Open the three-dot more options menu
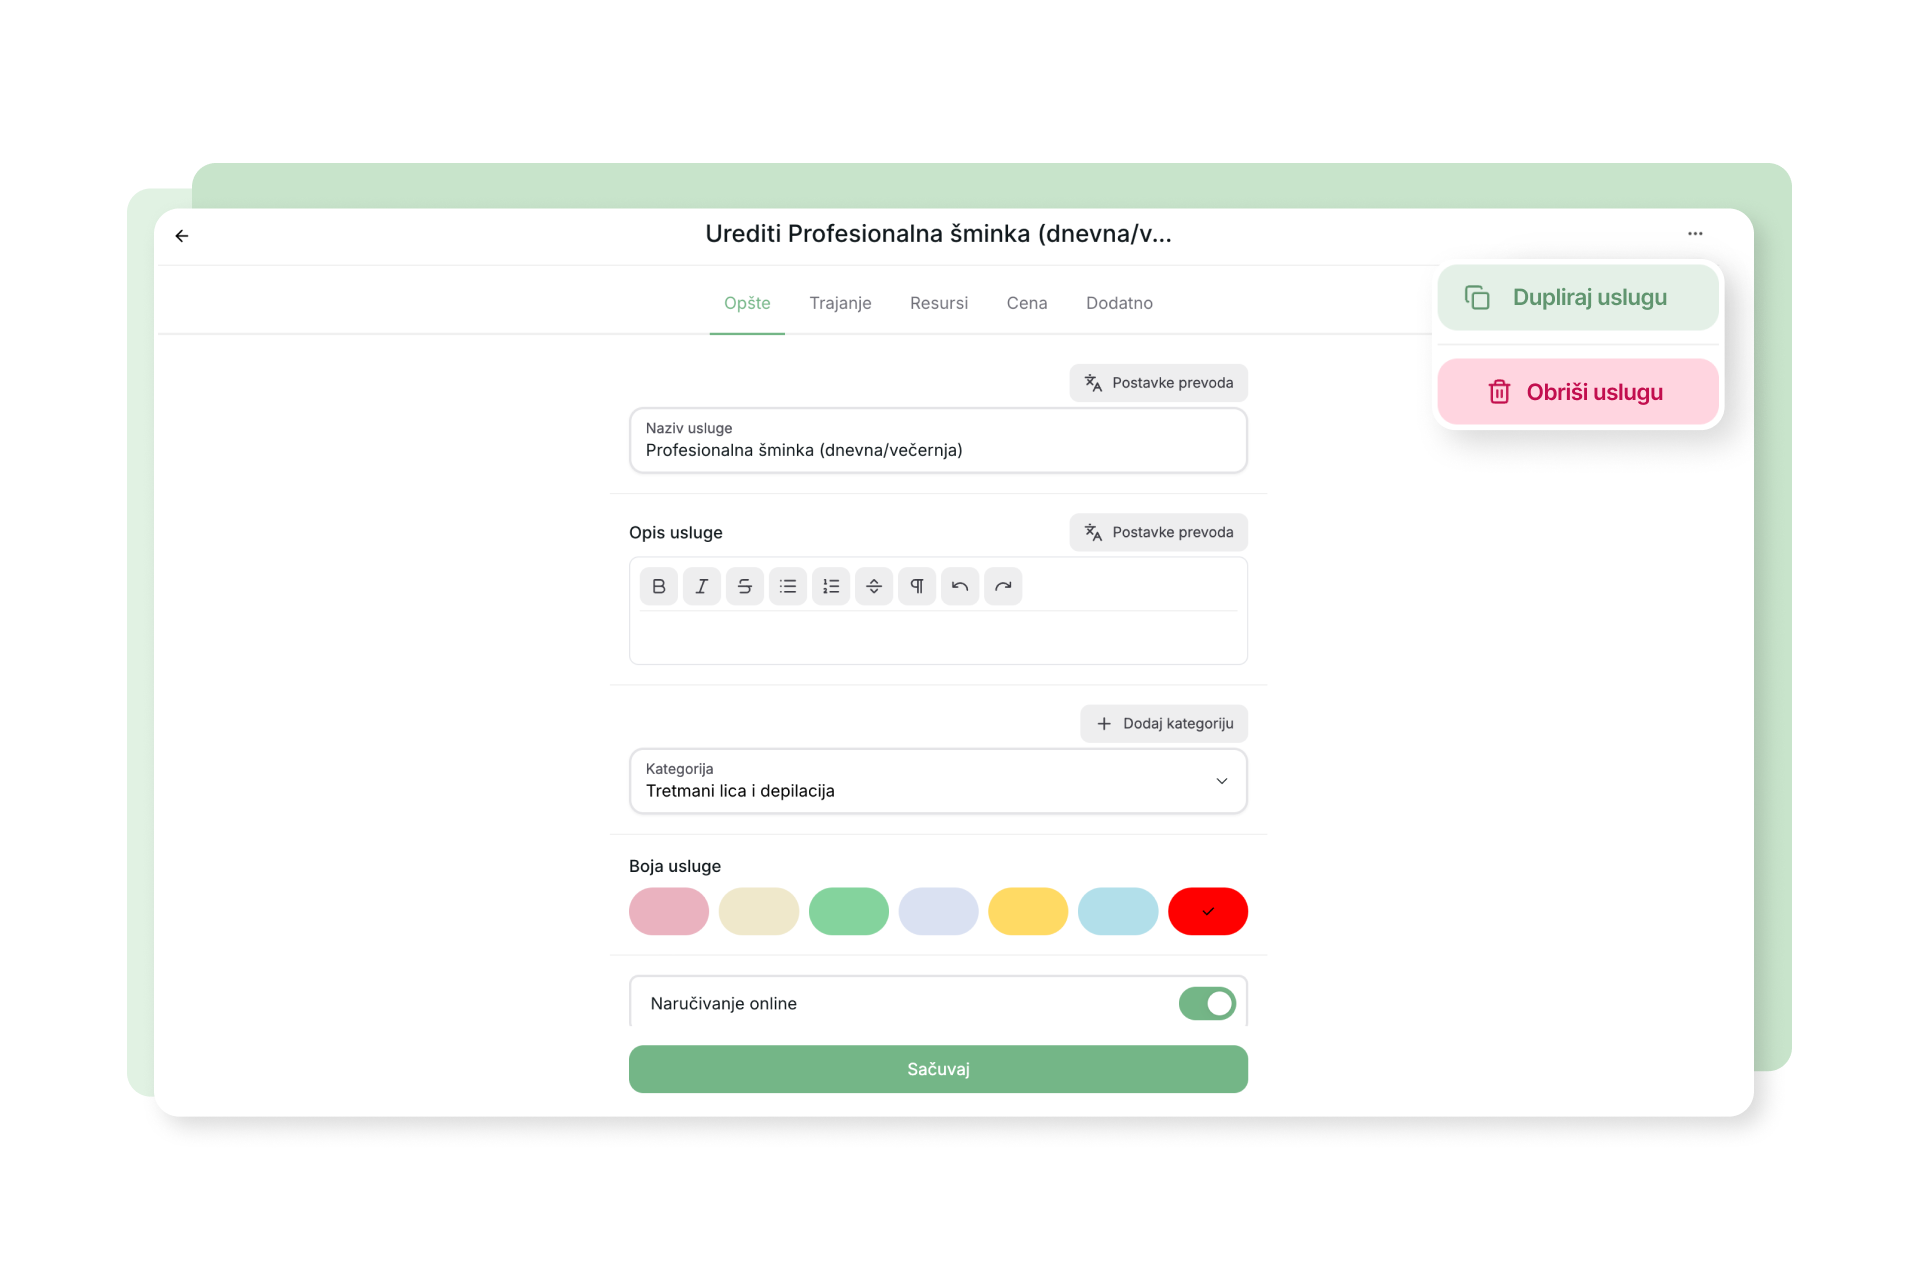This screenshot has height=1280, width=1920. click(x=1695, y=234)
